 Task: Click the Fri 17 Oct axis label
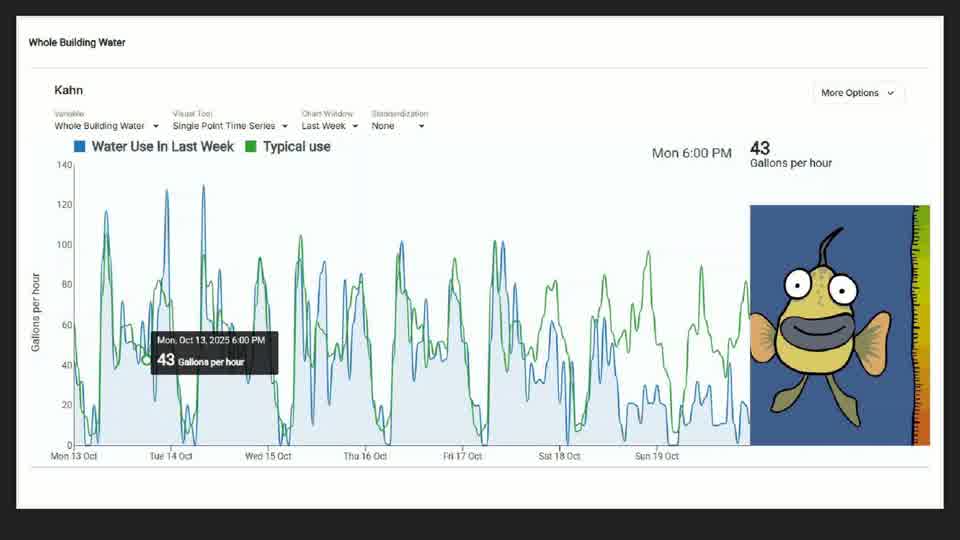coord(462,456)
